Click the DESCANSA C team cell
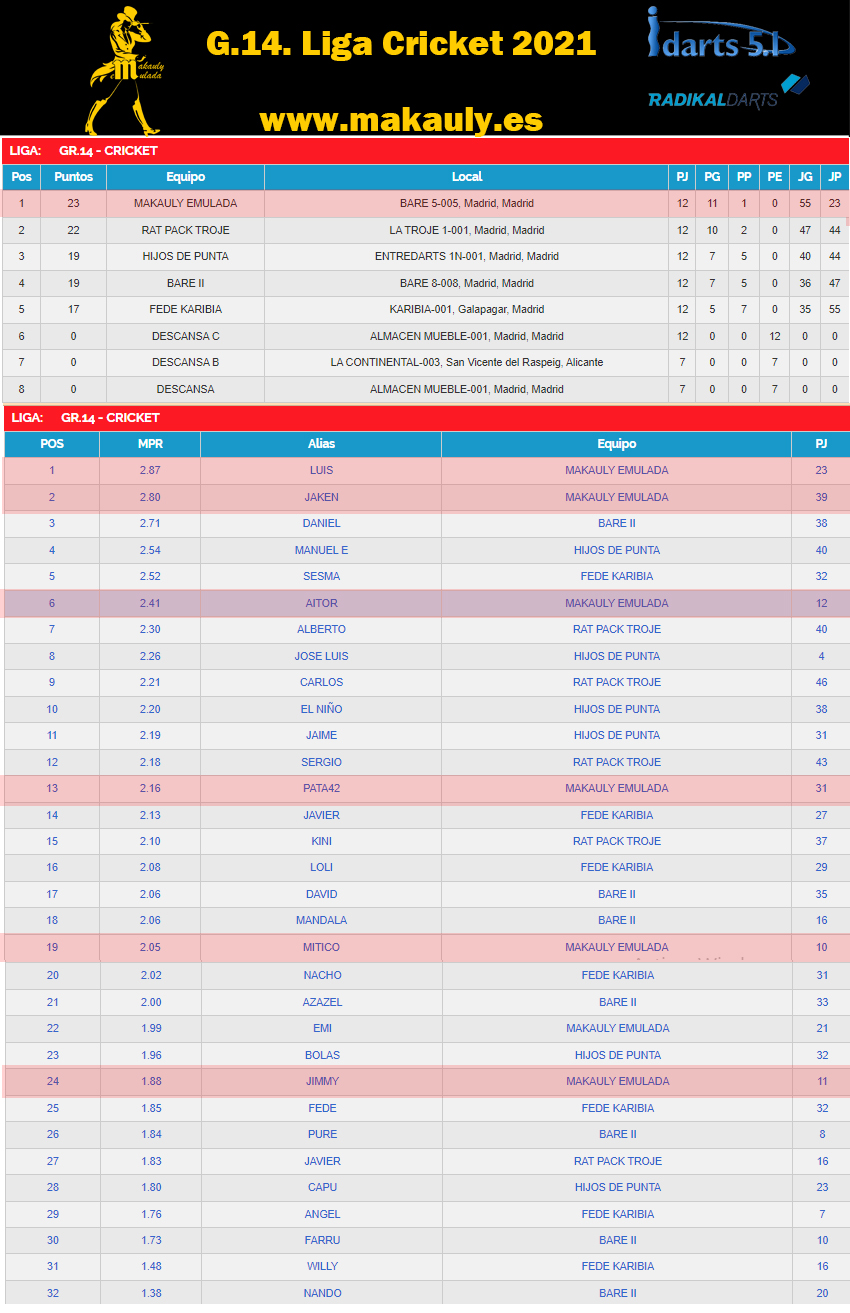 (x=186, y=336)
